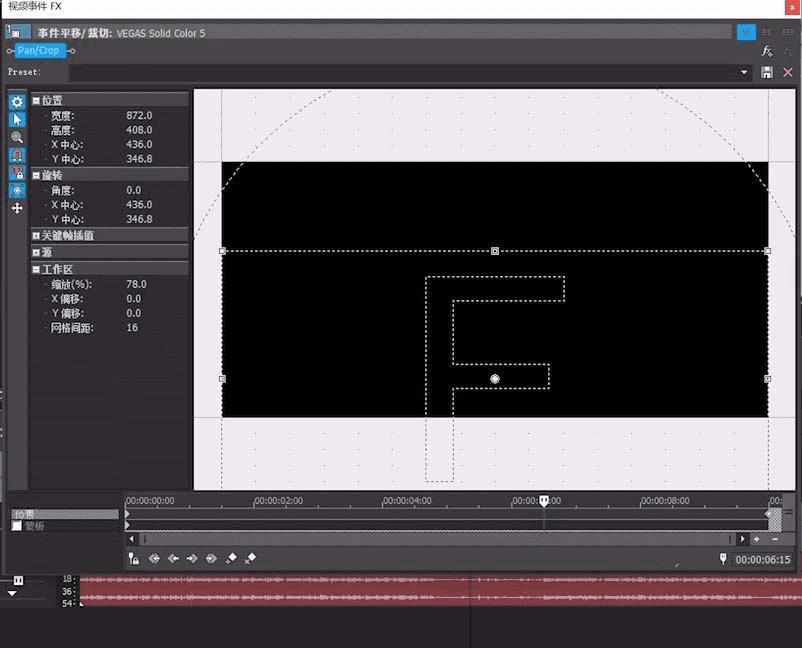
Task: Click the cursor position marker icon beside timecode
Action: click(723, 558)
